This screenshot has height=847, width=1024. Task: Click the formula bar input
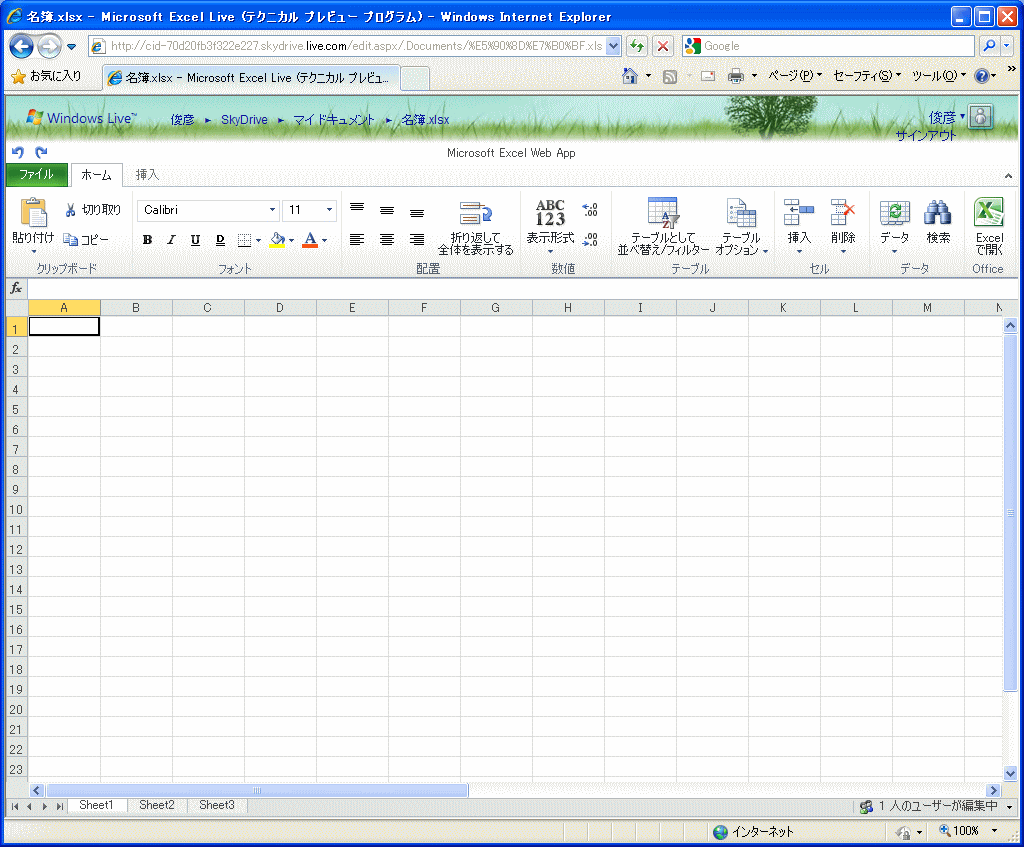(521, 288)
